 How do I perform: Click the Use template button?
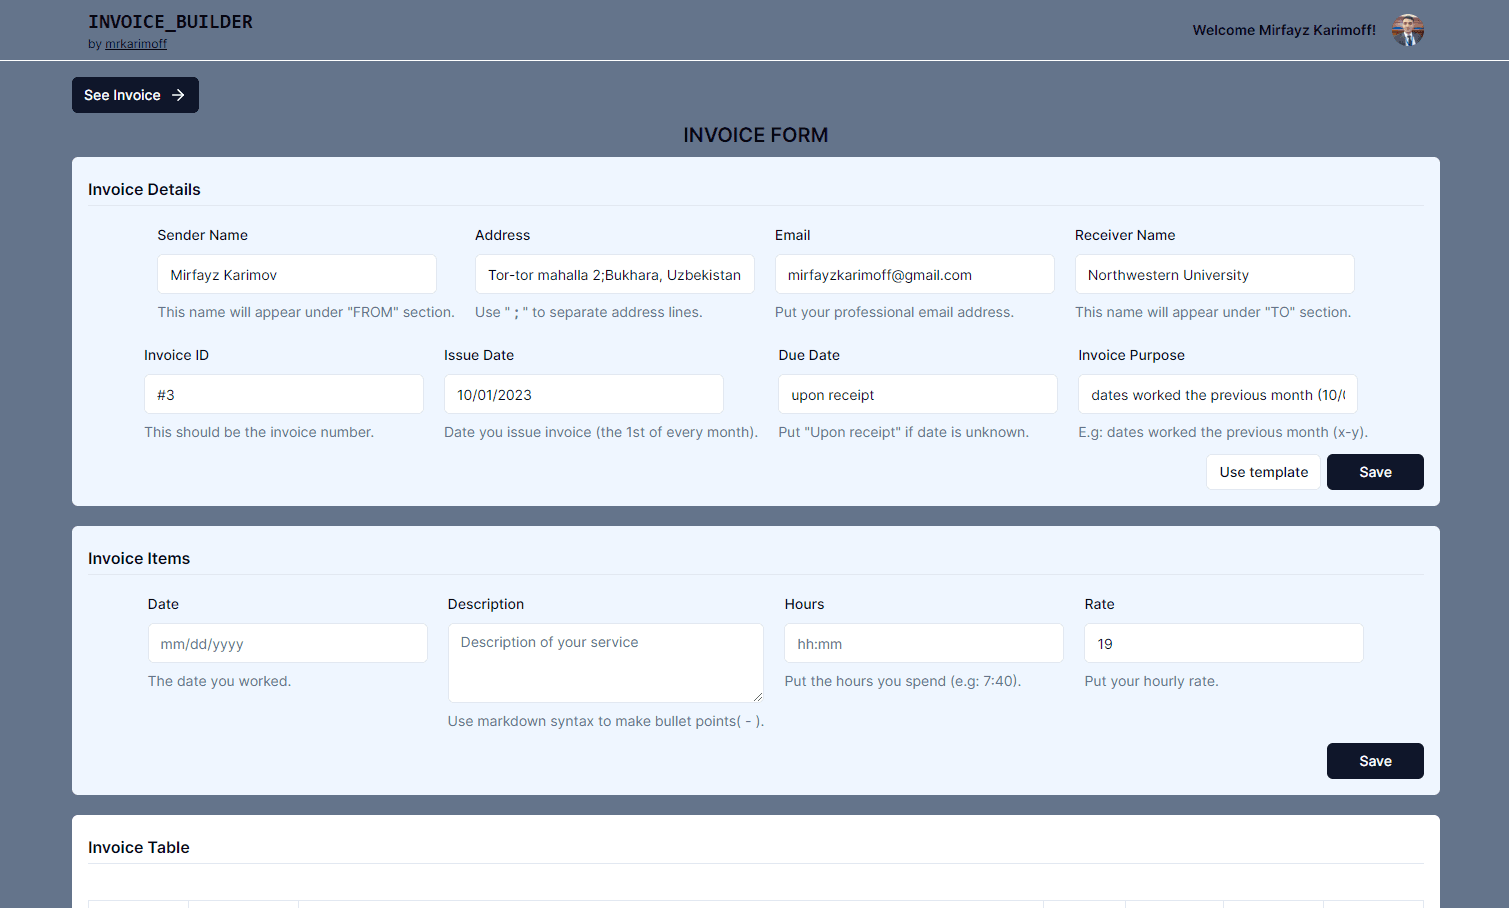[1263, 471]
